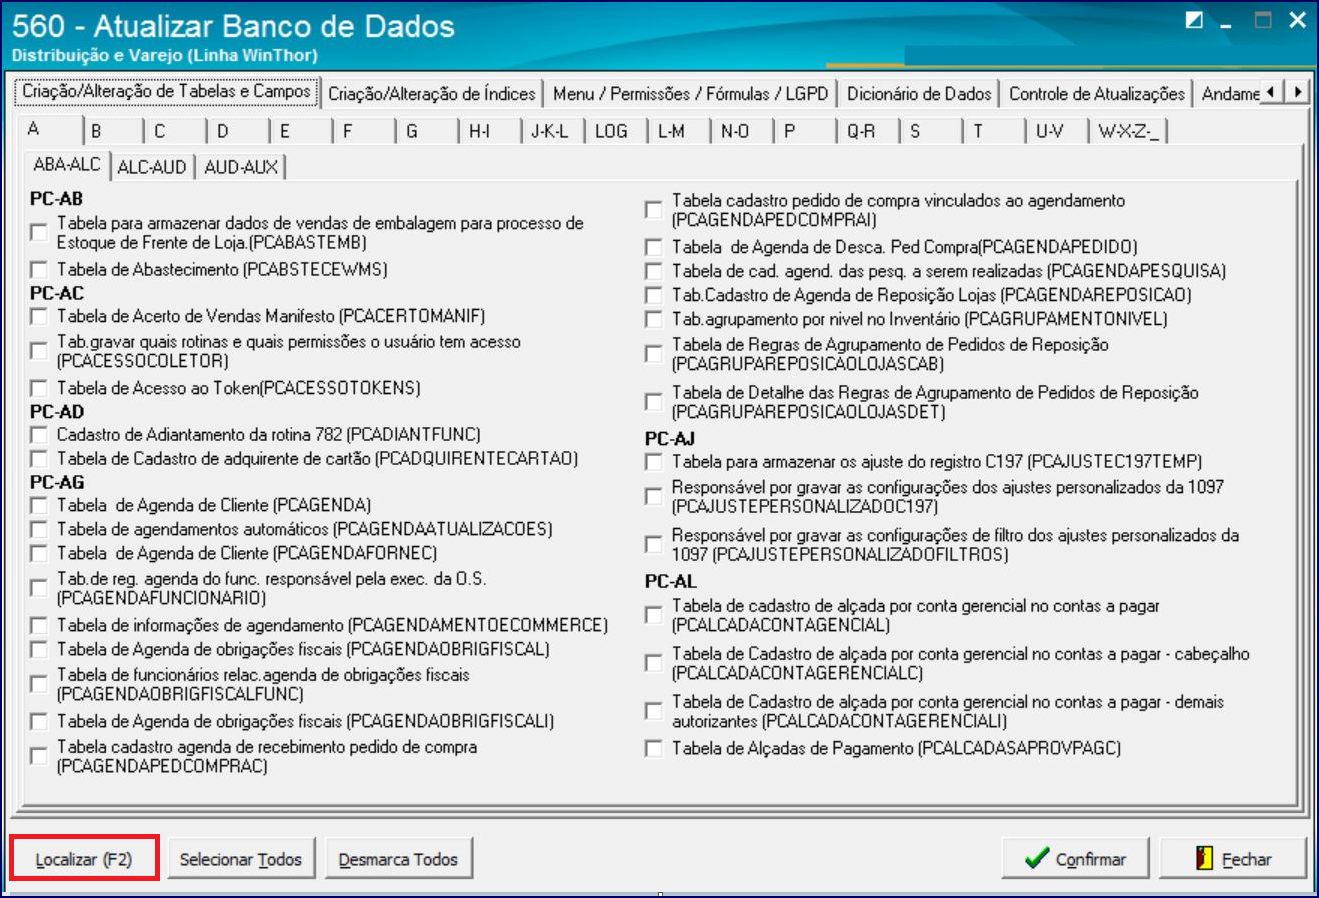Select Criação/Alteração de Tabelas e Campos tab

pos(167,91)
